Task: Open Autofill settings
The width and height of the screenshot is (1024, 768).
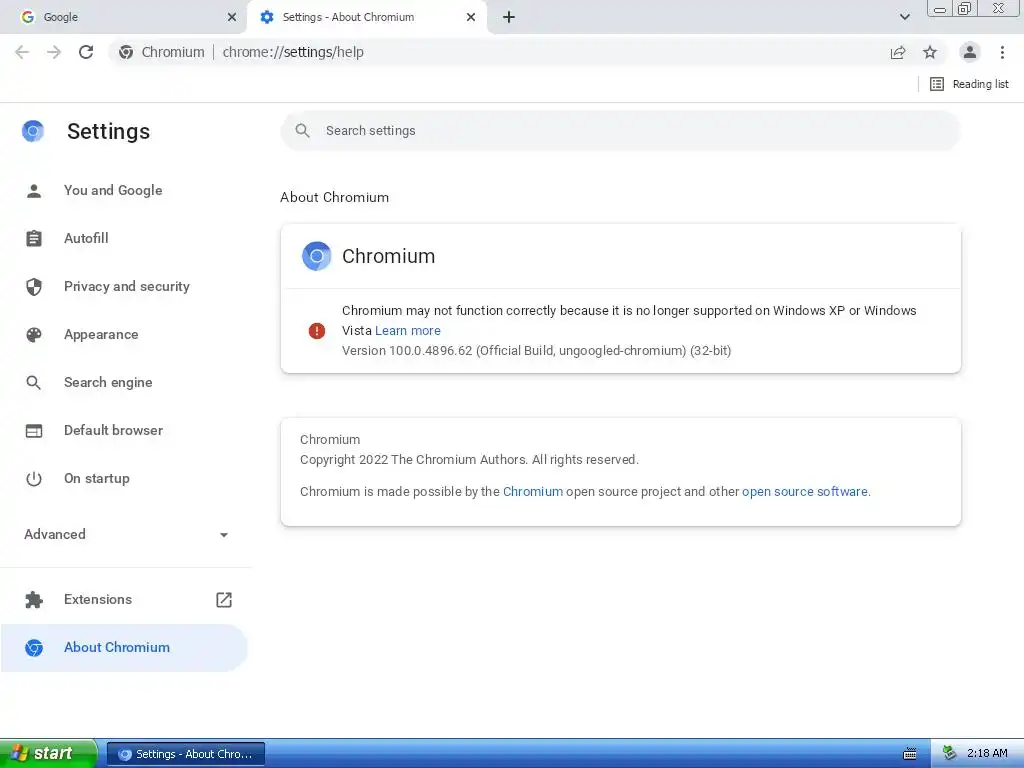Action: click(x=124, y=238)
